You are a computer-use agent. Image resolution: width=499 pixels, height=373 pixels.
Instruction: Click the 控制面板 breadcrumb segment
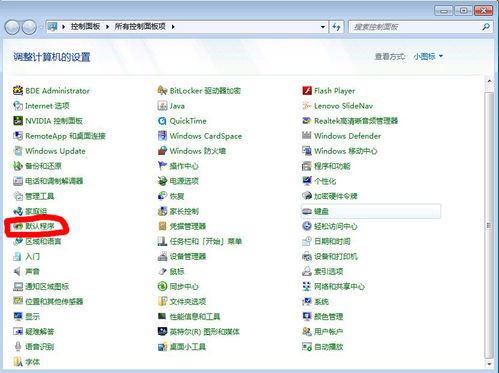point(85,27)
